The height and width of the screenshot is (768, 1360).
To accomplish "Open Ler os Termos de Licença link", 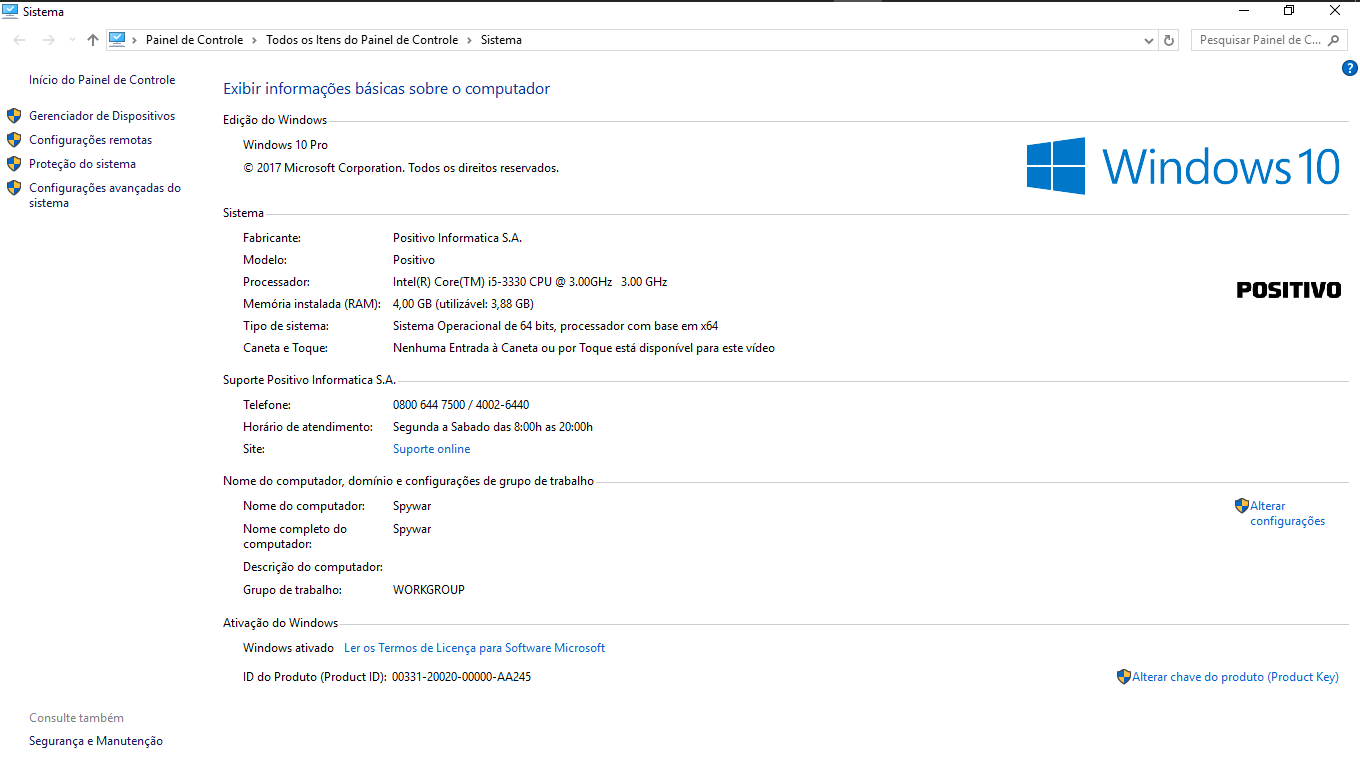I will click(474, 648).
